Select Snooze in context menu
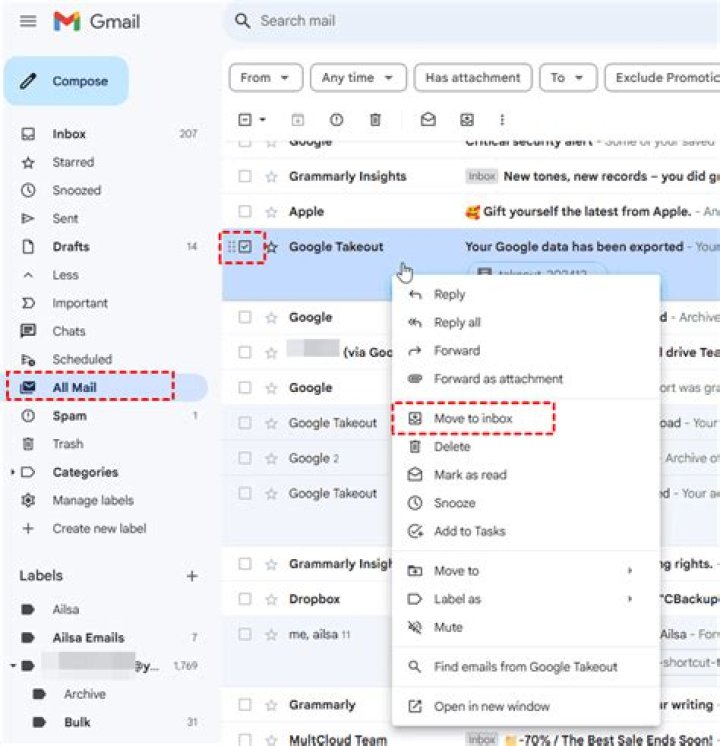 pyautogui.click(x=526, y=503)
